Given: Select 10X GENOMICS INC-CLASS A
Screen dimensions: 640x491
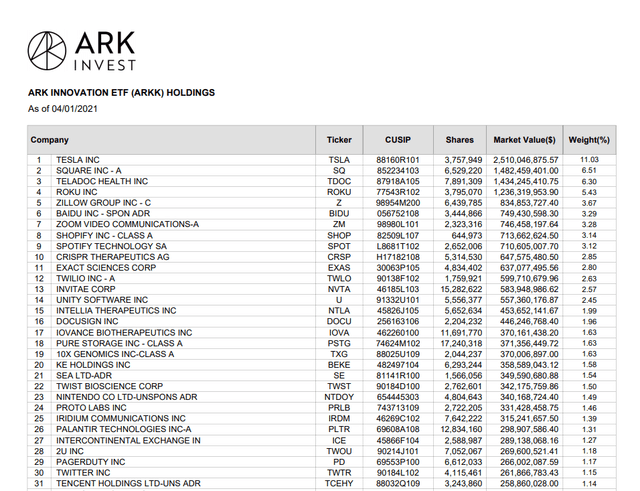Looking at the screenshot, I should click(x=115, y=354).
